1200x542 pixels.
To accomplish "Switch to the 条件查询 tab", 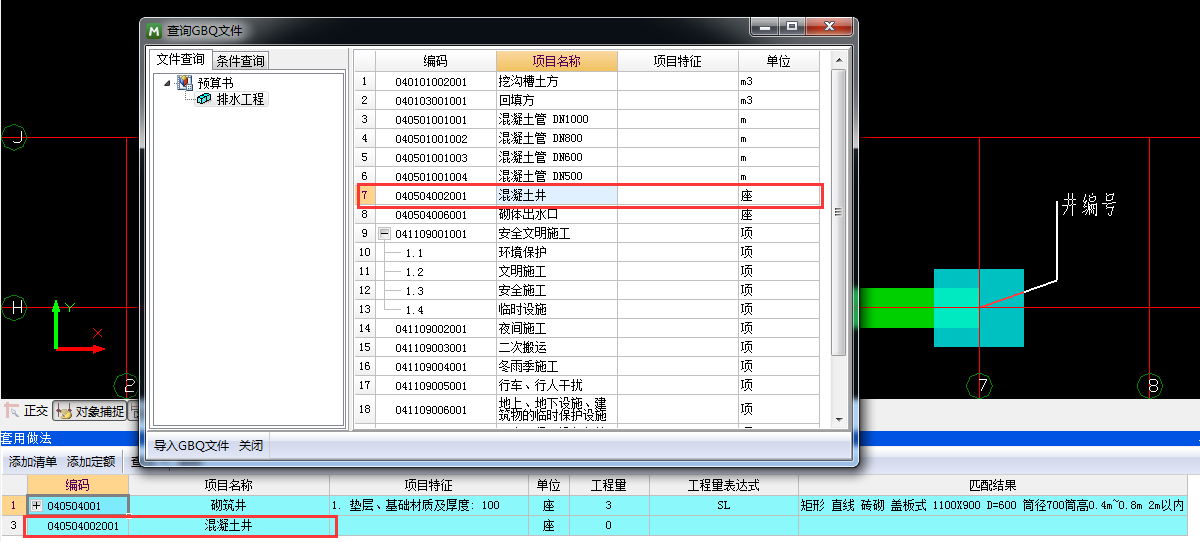I will tap(240, 61).
